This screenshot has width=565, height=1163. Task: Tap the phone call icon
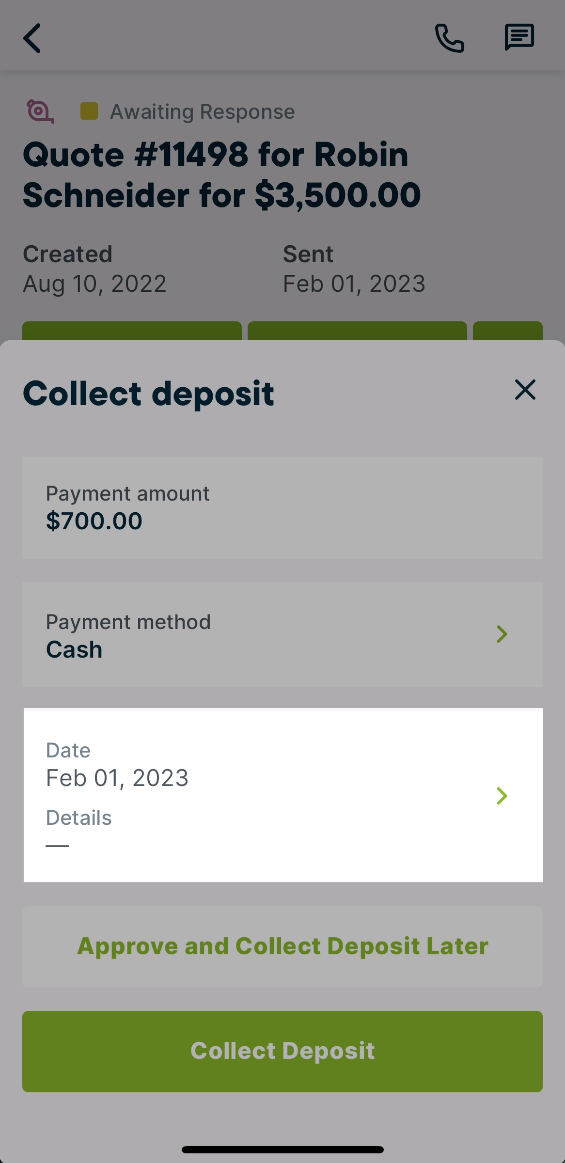[449, 38]
